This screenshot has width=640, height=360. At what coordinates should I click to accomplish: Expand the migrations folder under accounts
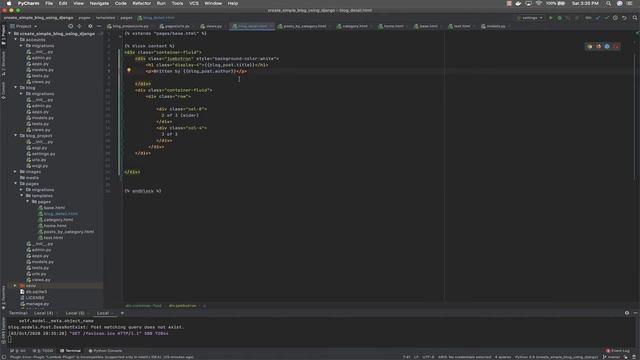pos(22,46)
